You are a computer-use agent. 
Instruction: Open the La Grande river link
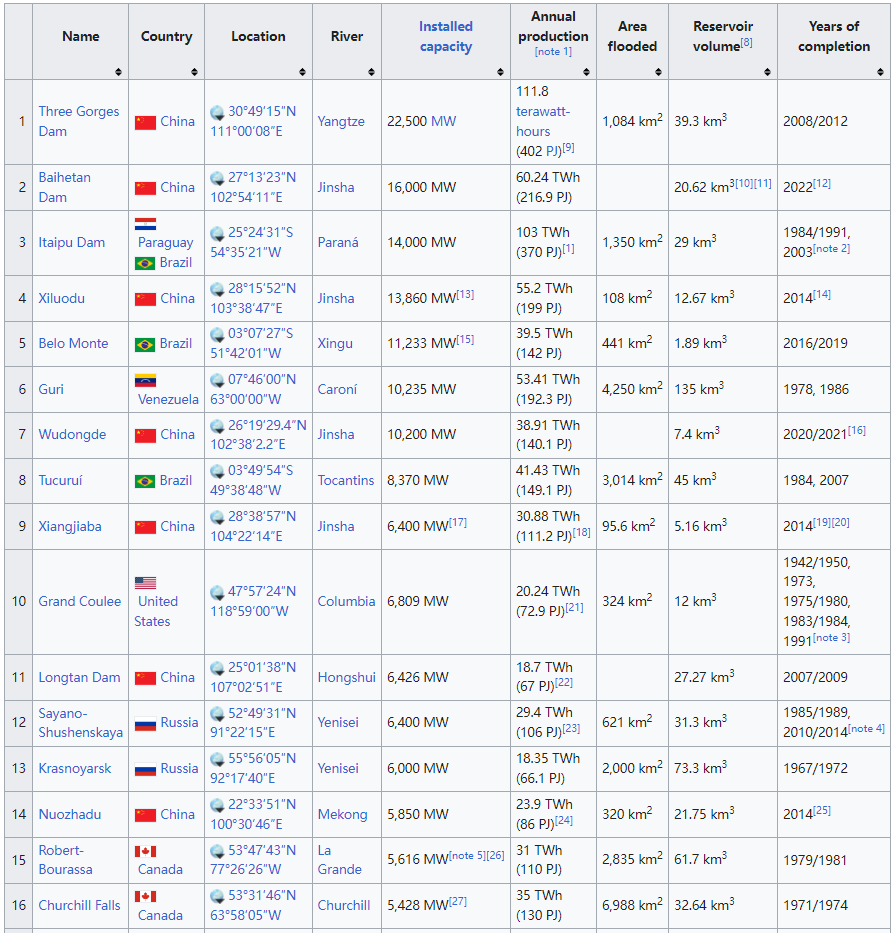(x=339, y=860)
